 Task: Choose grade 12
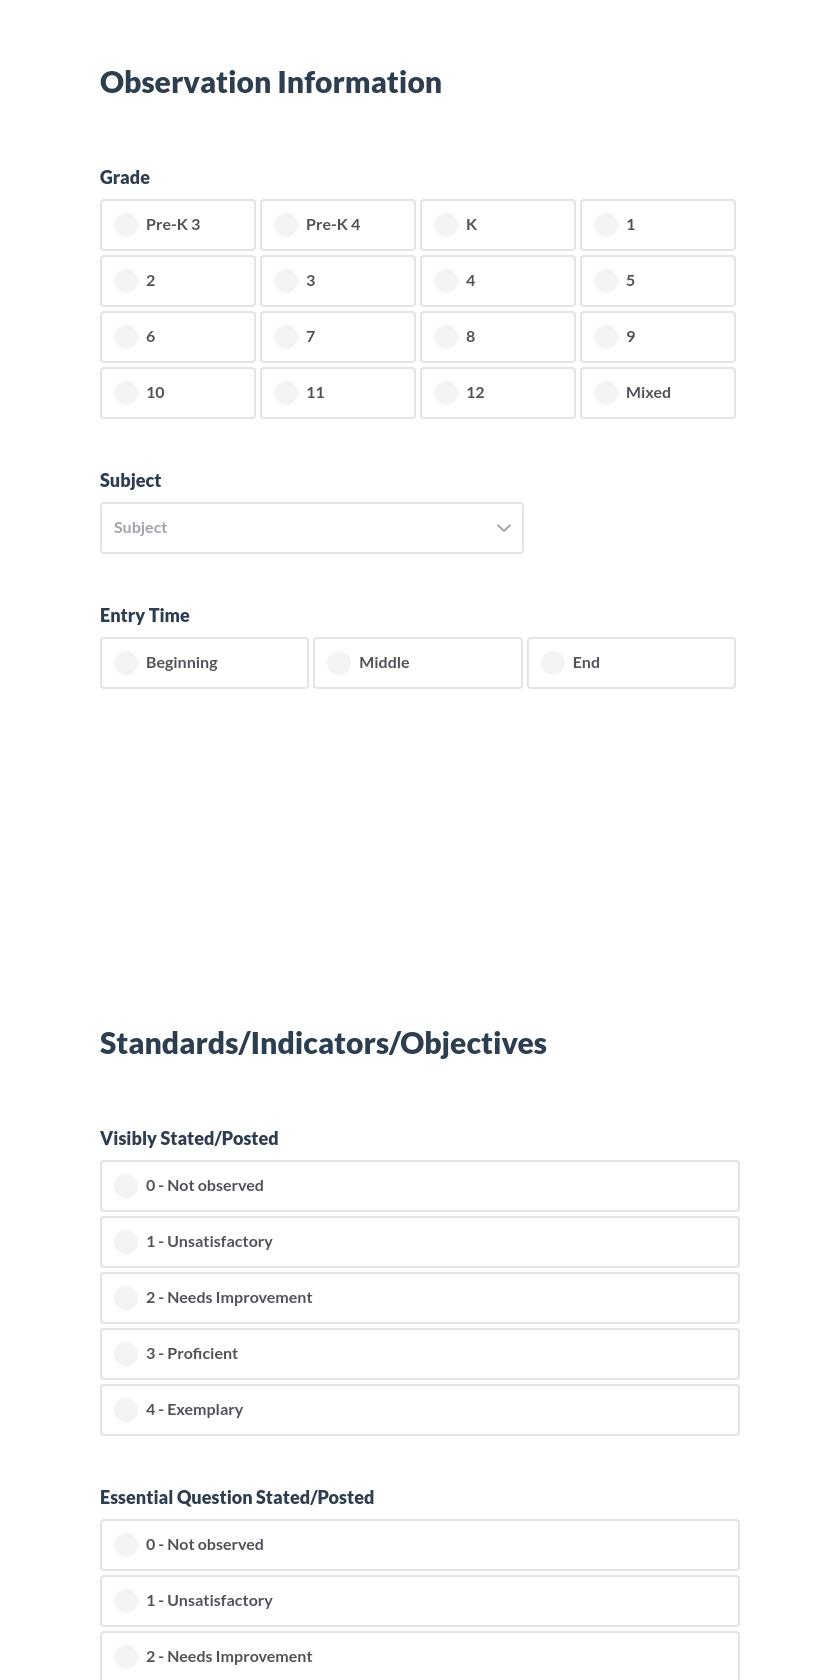498,392
